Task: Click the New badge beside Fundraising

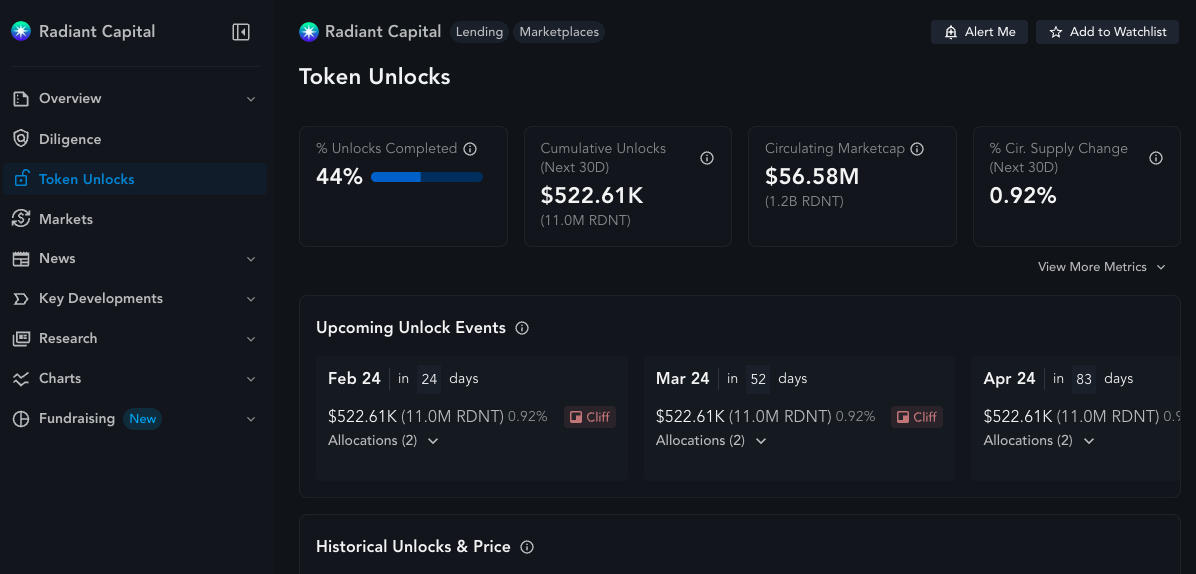Action: pyautogui.click(x=143, y=418)
